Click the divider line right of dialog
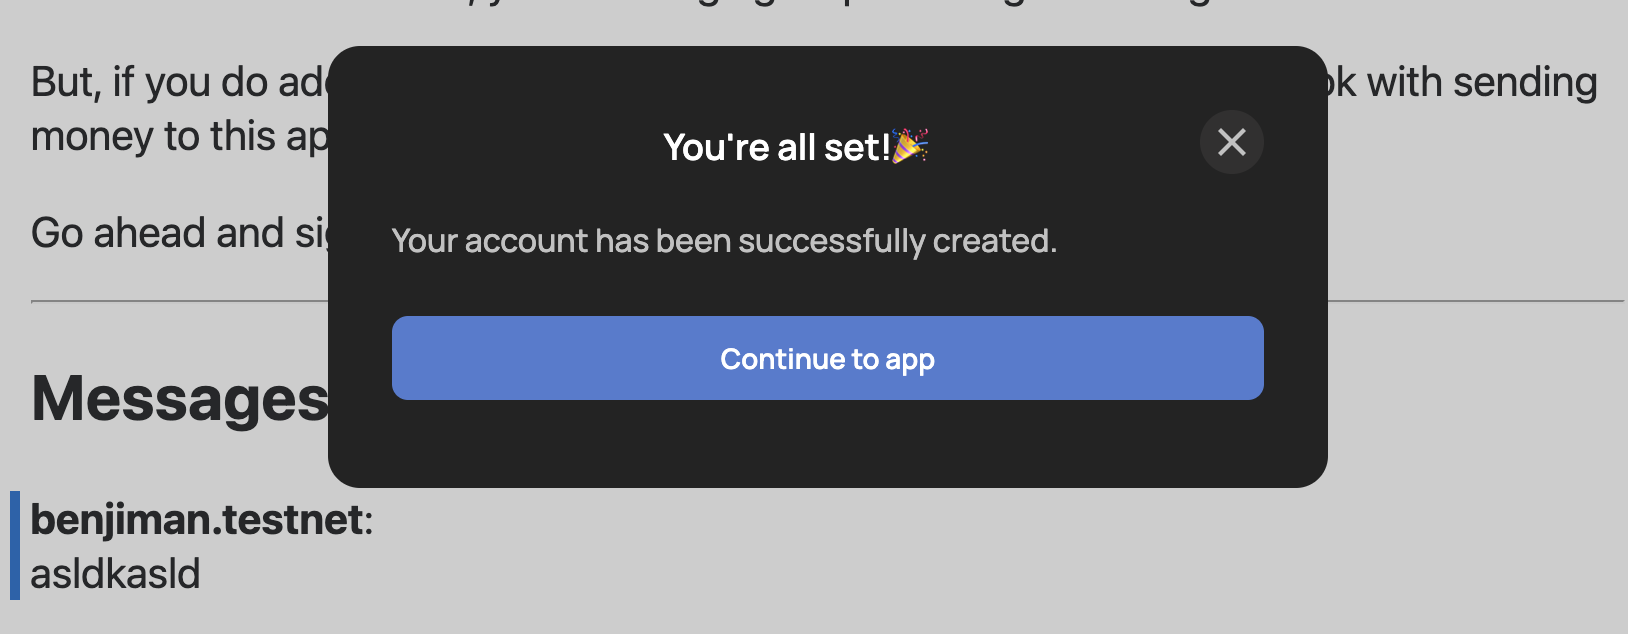The height and width of the screenshot is (634, 1628). (x=1475, y=300)
